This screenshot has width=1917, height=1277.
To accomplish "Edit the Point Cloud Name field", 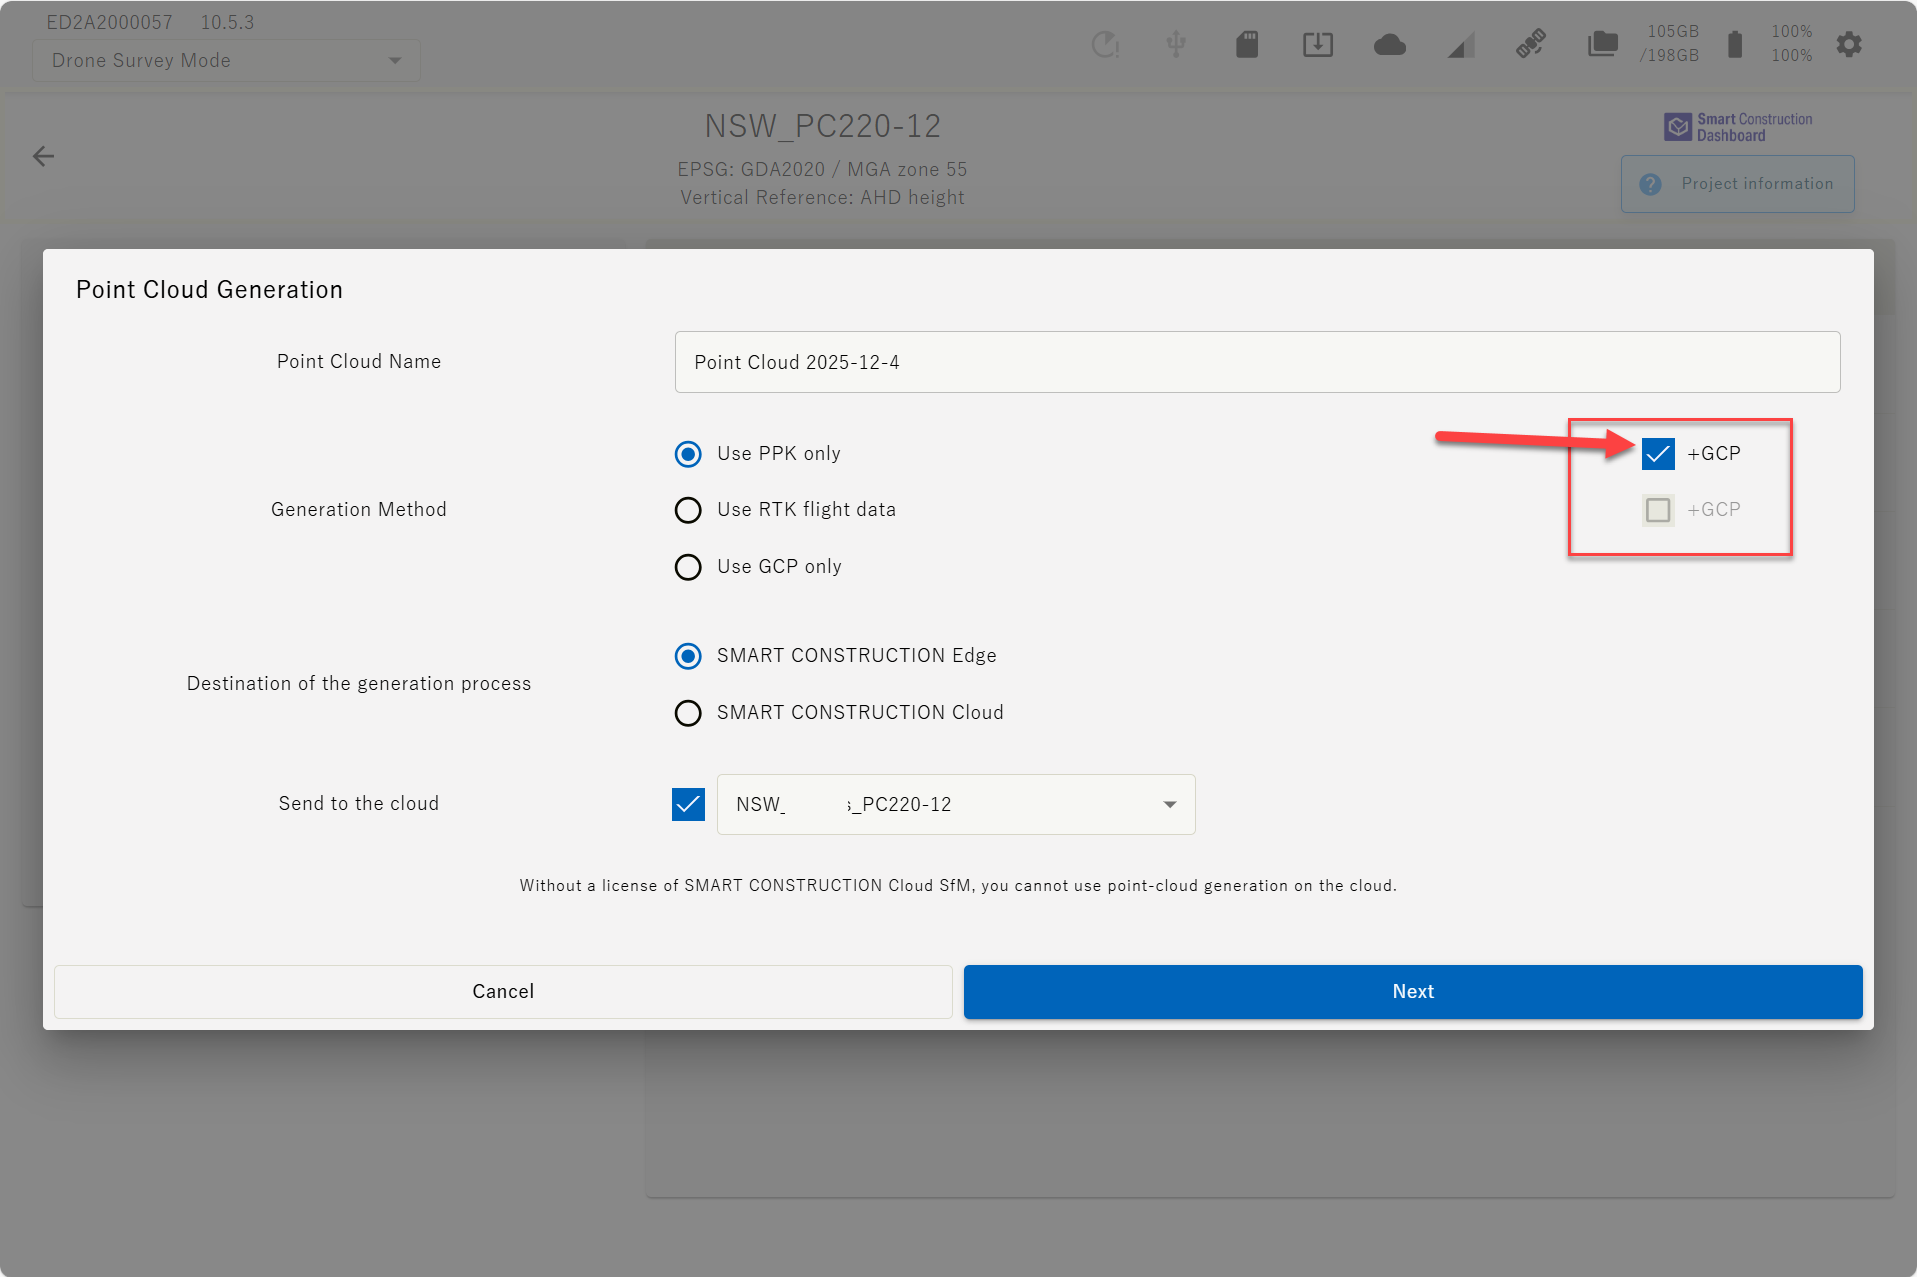I will point(1258,362).
